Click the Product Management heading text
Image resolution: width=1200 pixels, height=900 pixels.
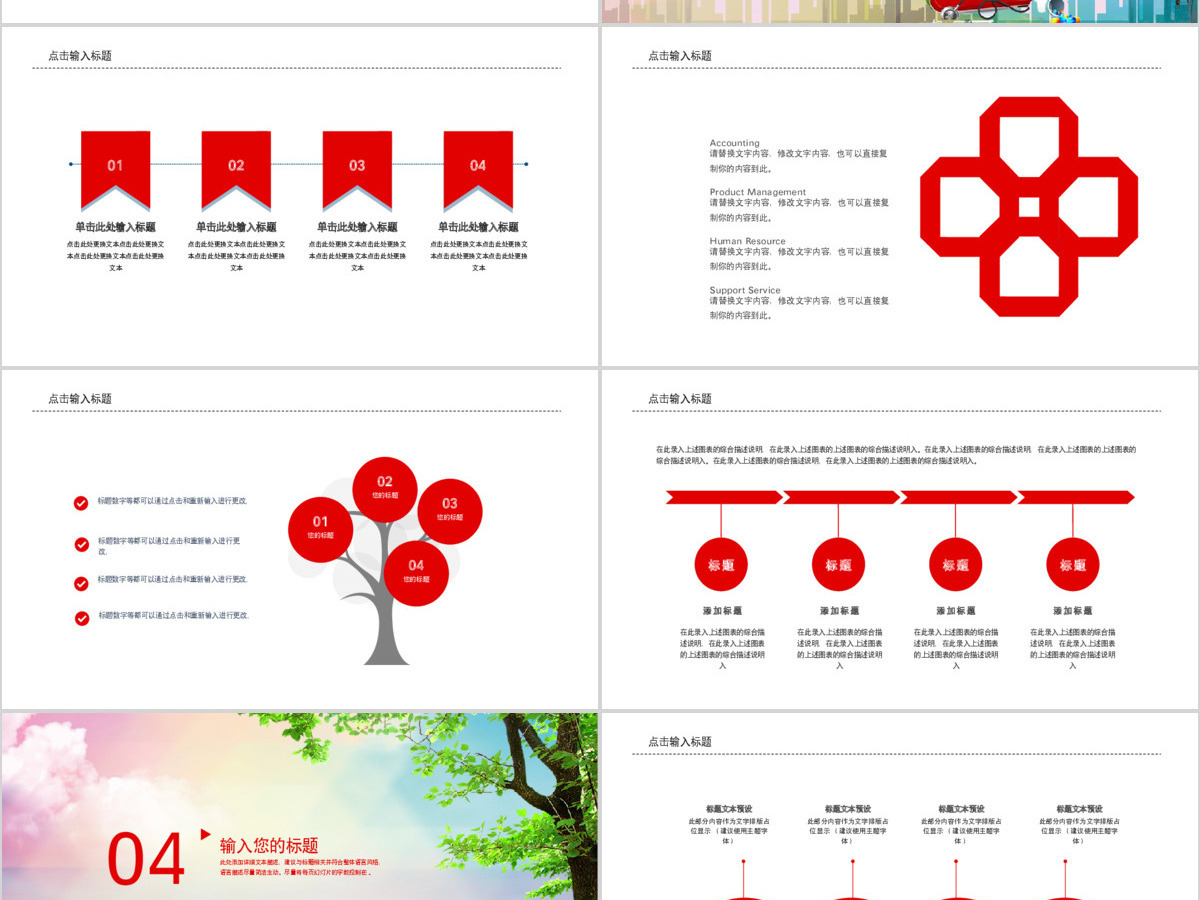point(758,192)
